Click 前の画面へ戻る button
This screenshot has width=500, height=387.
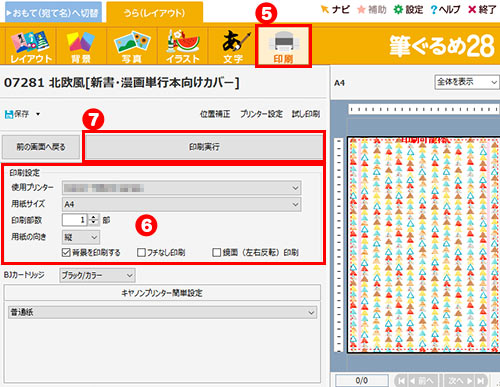pos(41,147)
